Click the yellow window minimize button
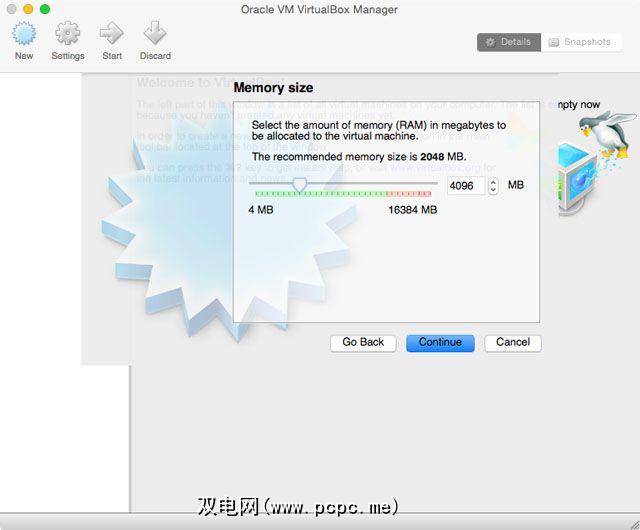The image size is (640, 530). pyautogui.click(x=28, y=9)
